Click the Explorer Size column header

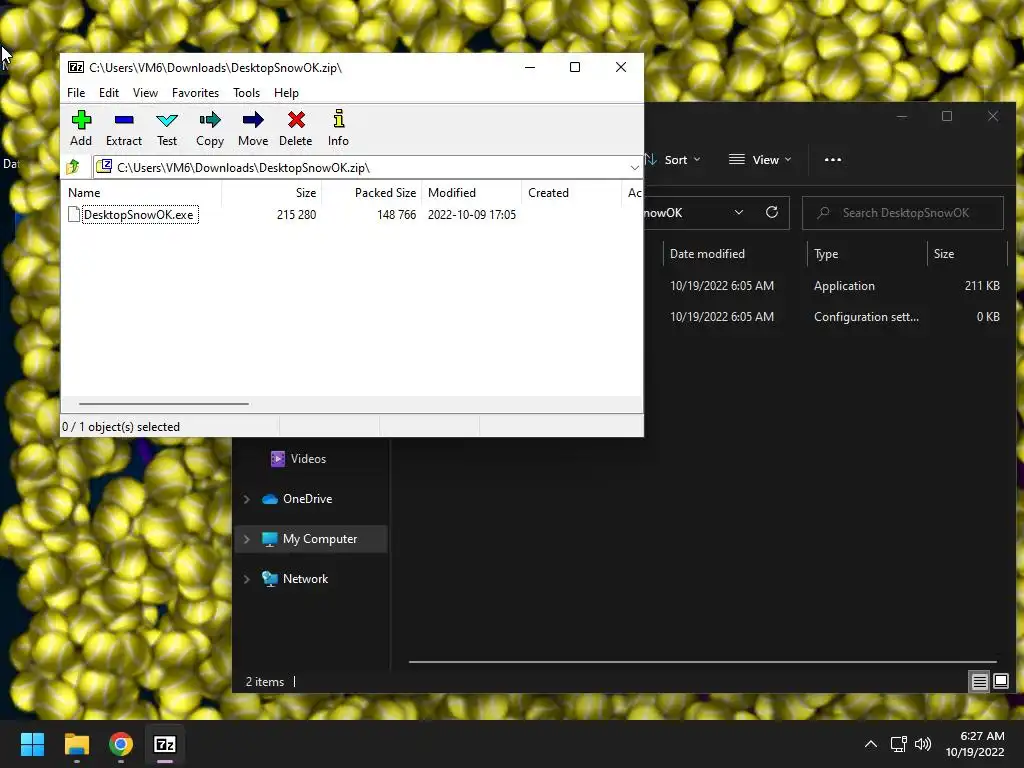point(967,254)
